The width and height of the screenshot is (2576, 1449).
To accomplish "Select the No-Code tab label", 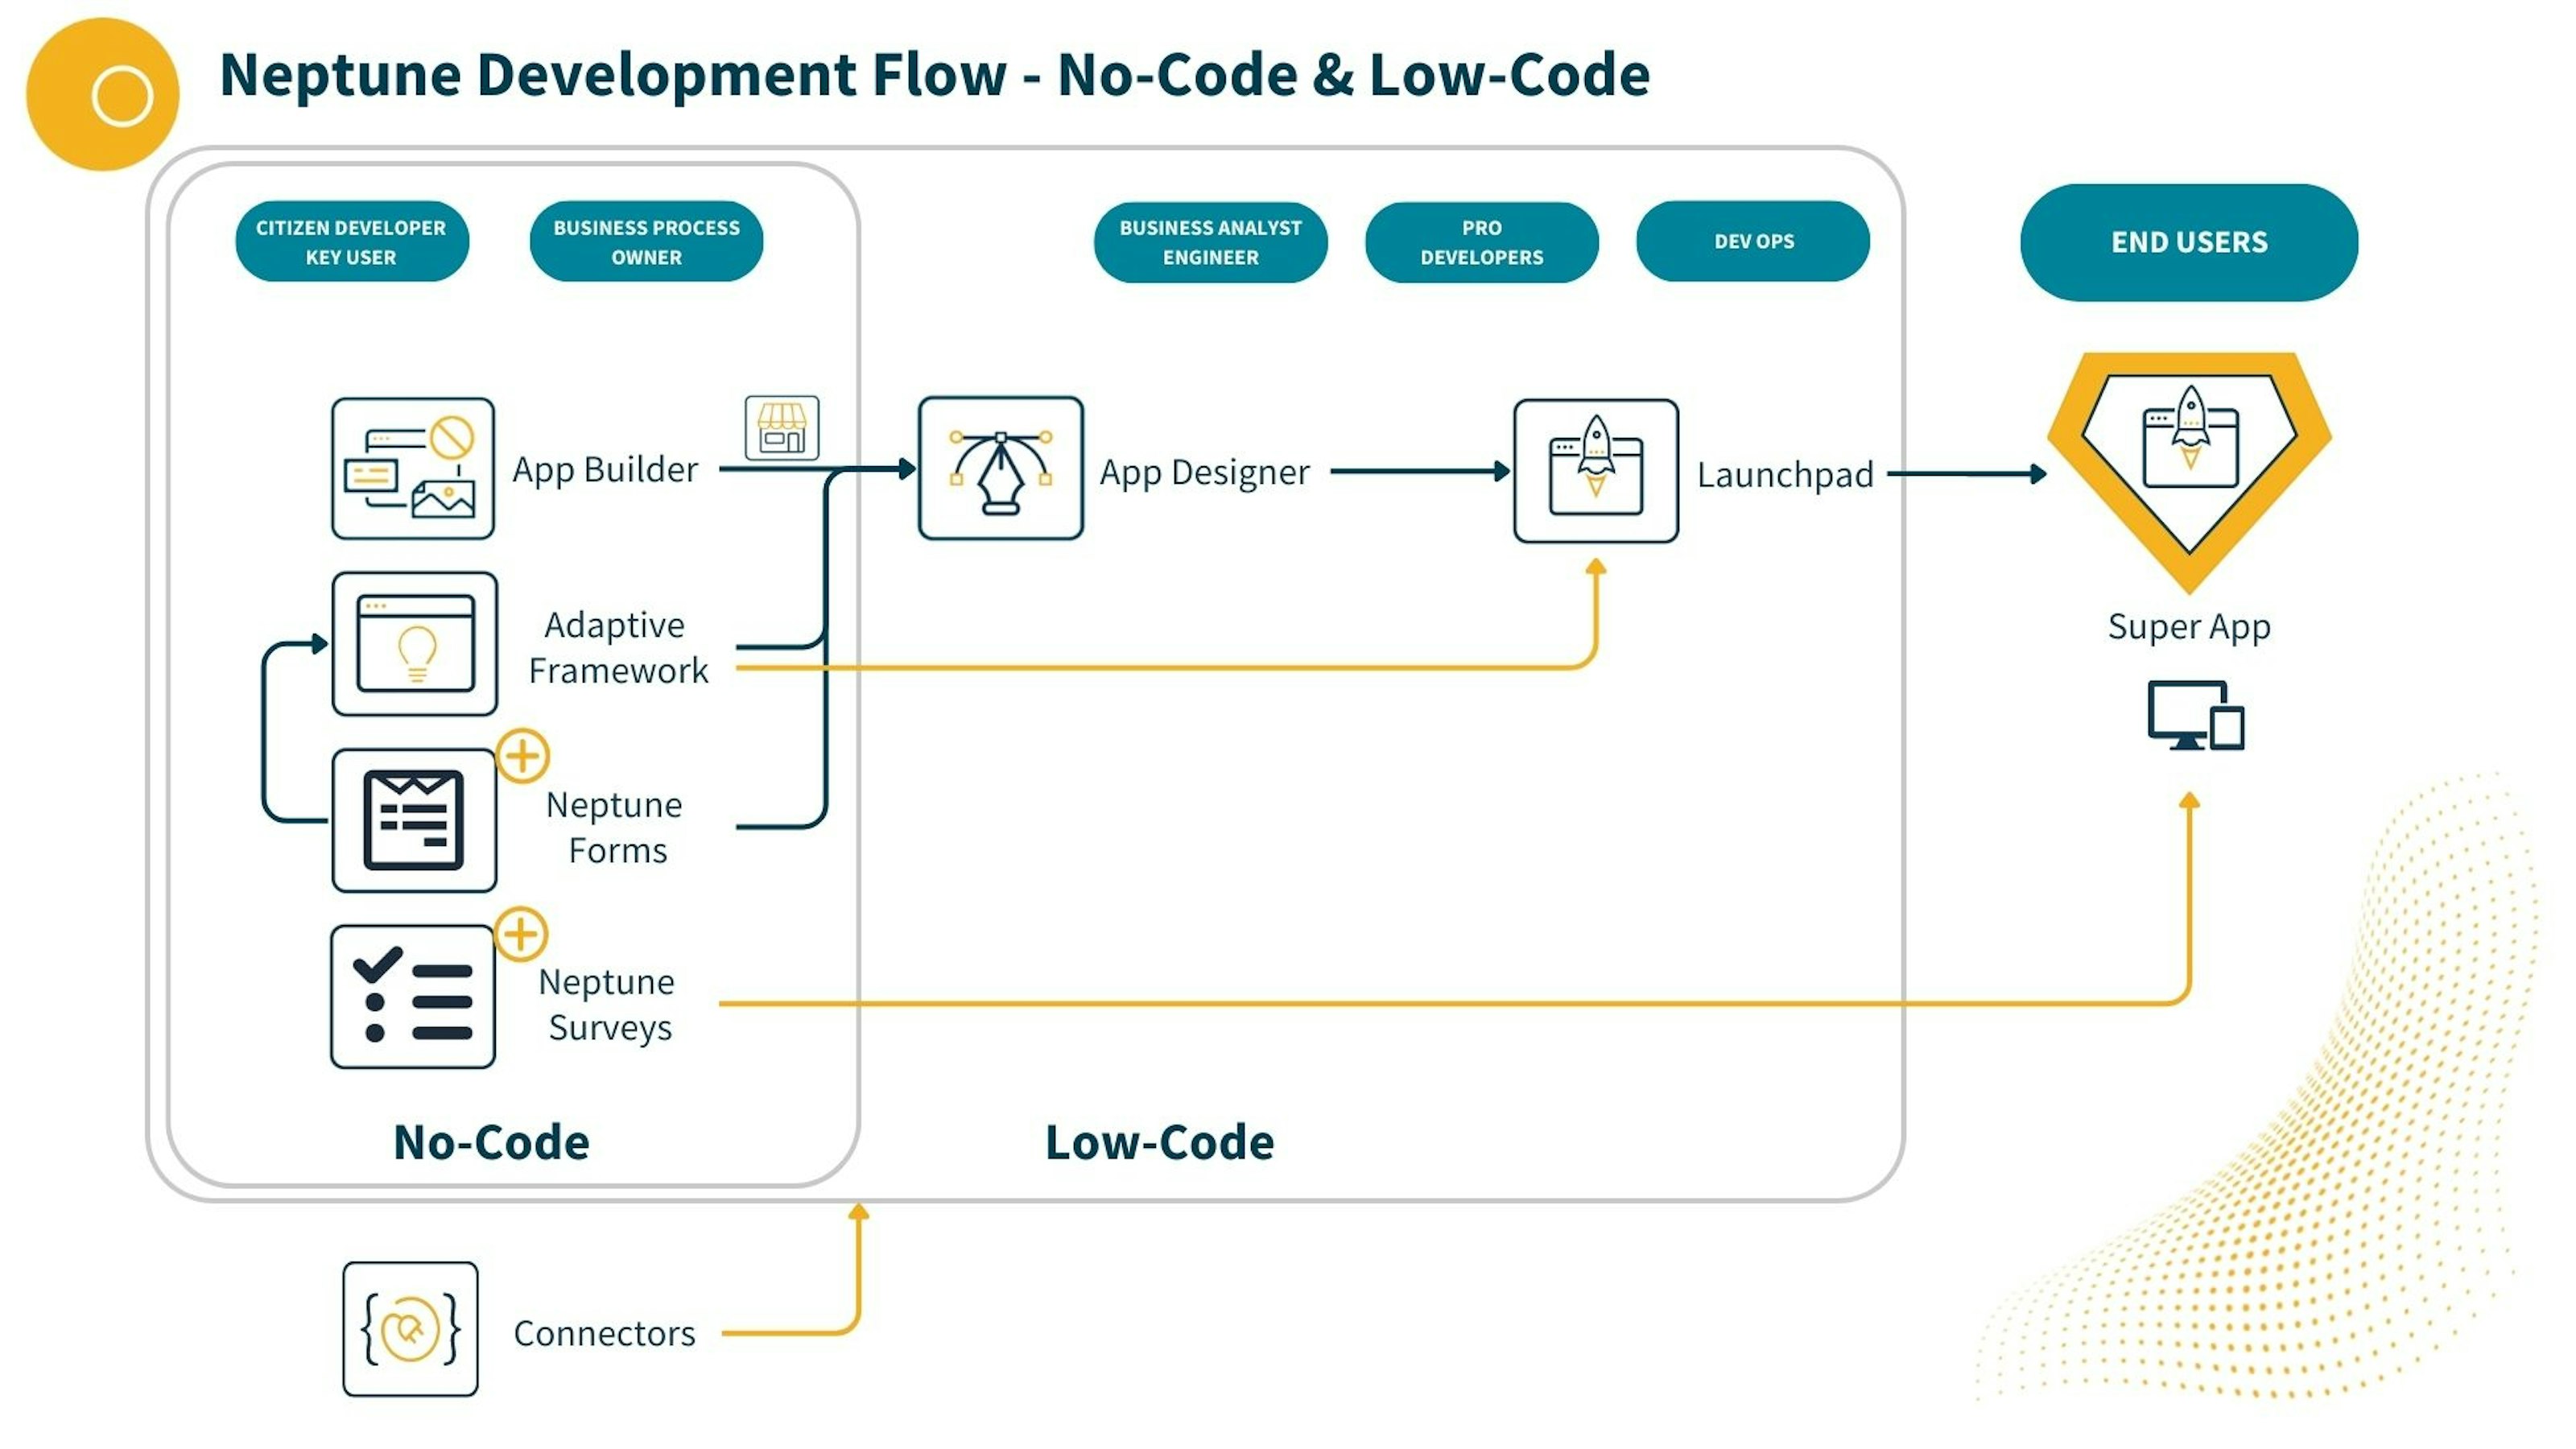I will pos(492,1141).
